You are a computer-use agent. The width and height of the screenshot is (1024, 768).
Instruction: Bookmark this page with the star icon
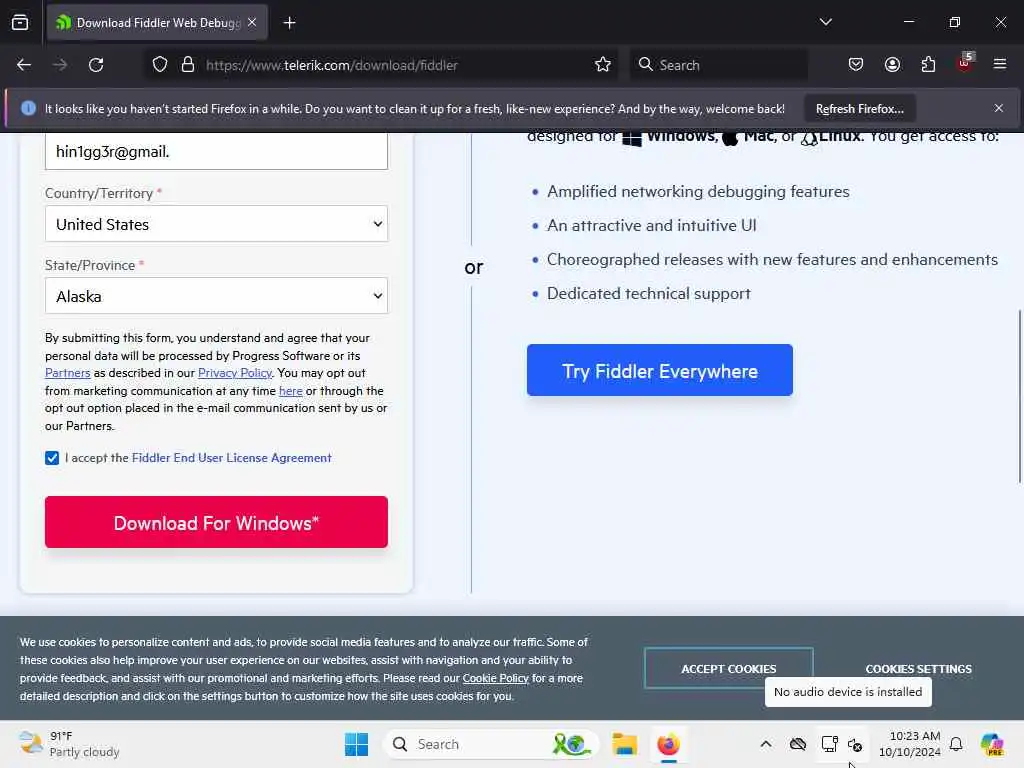click(x=603, y=65)
